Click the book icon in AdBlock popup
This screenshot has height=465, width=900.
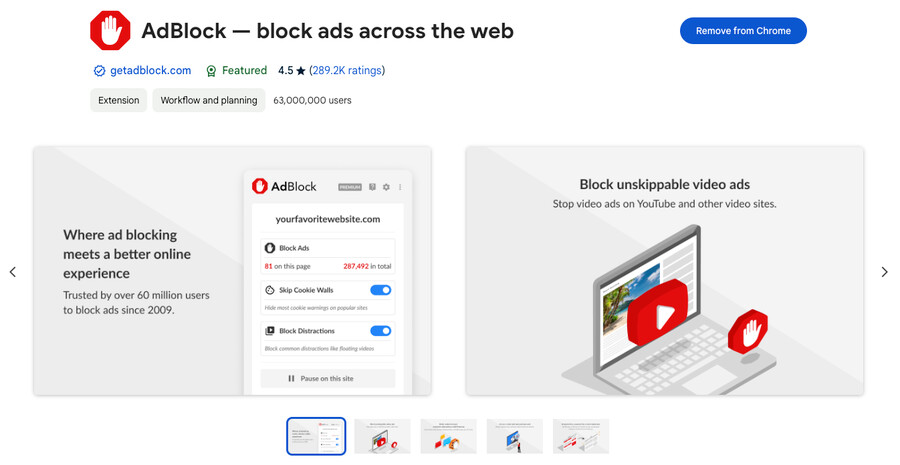372,187
